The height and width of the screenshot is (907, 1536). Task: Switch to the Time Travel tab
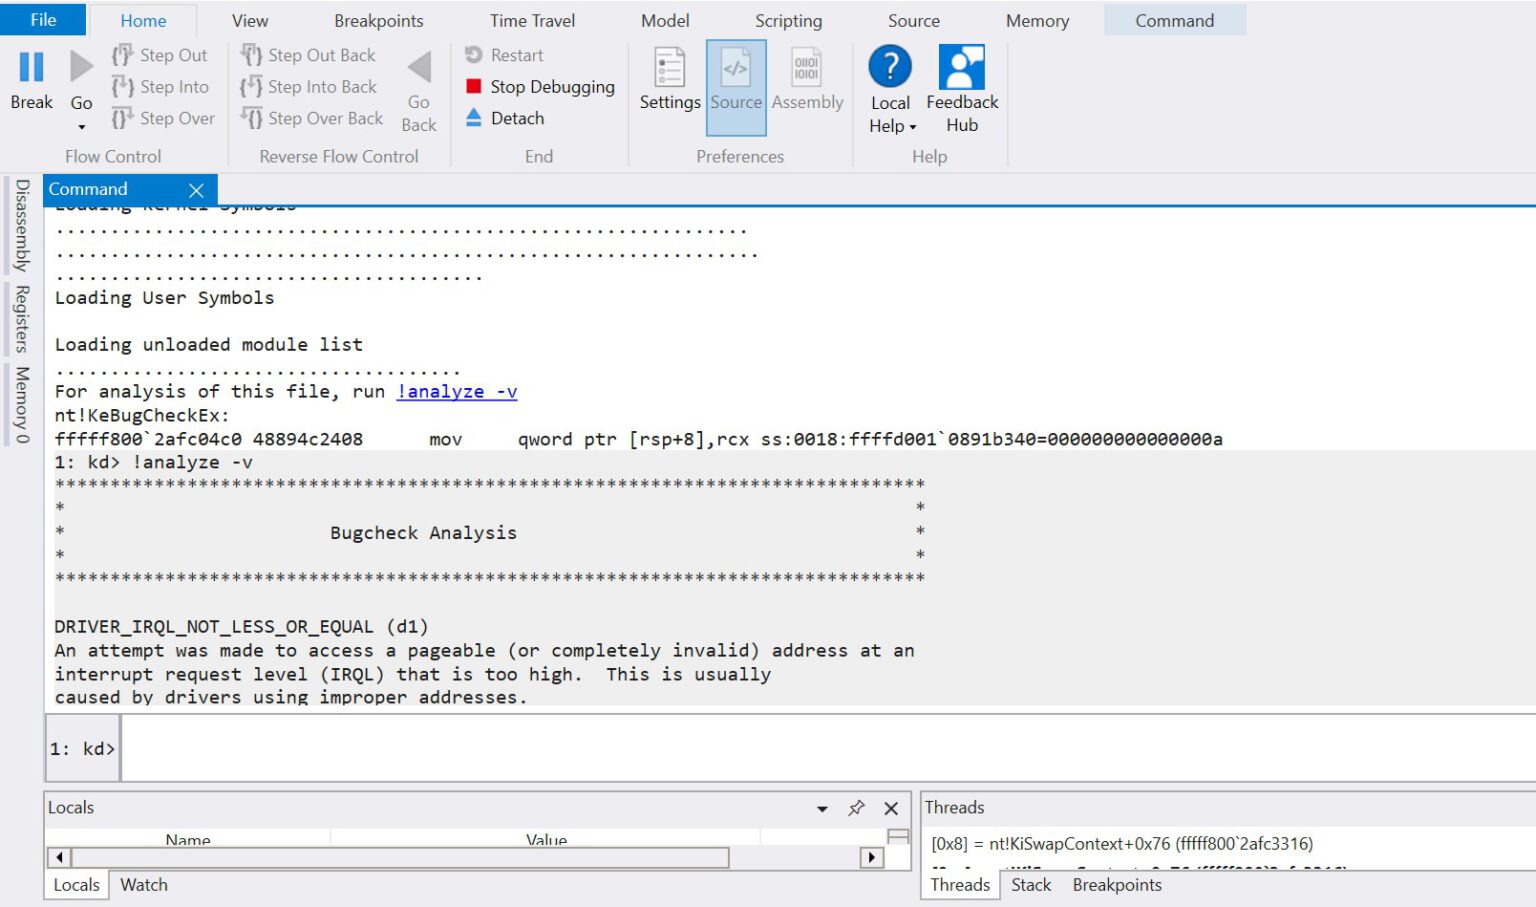[532, 20]
